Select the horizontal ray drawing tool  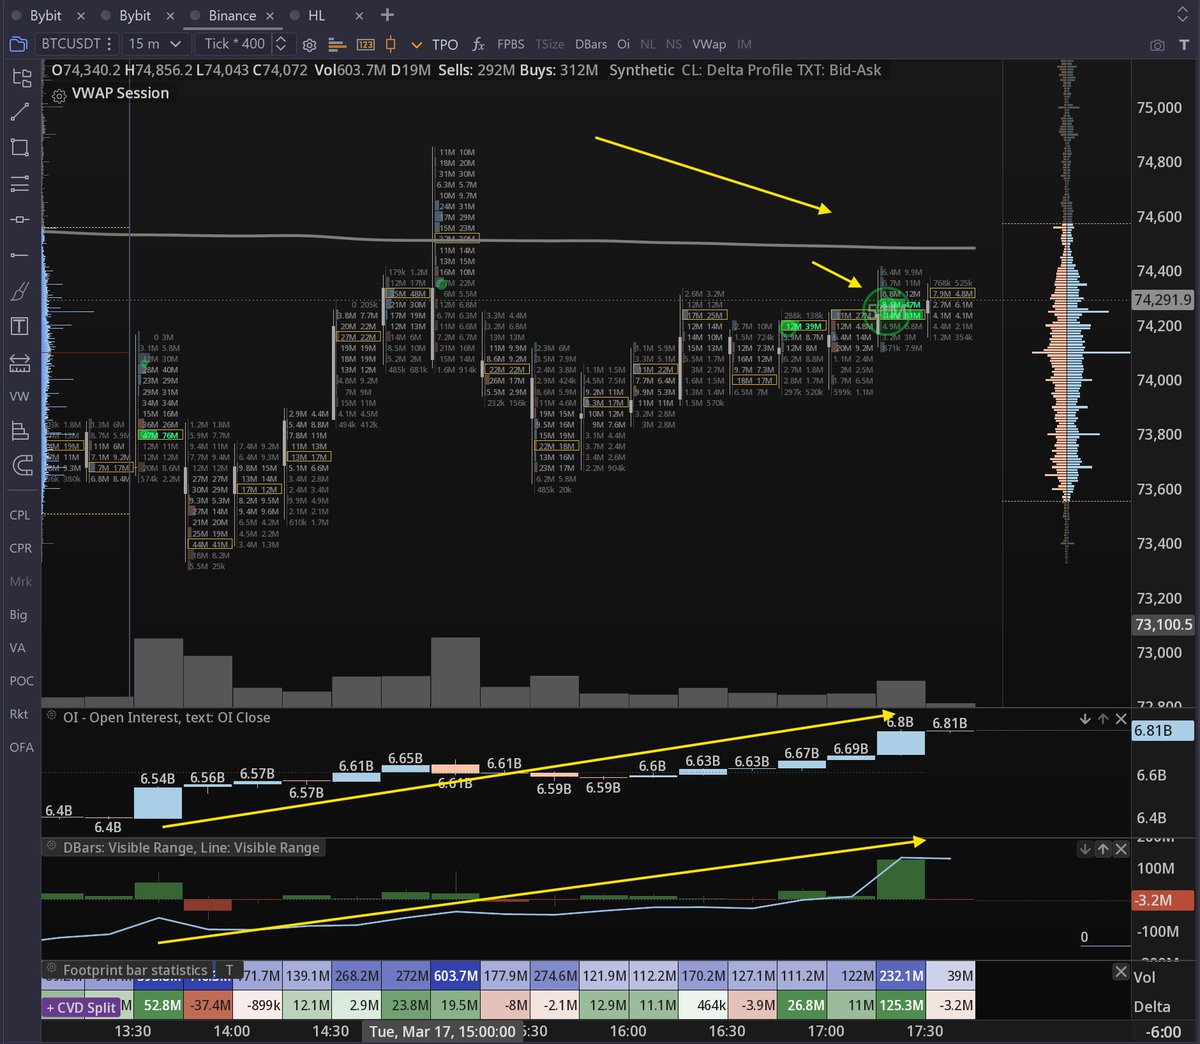click(20, 255)
